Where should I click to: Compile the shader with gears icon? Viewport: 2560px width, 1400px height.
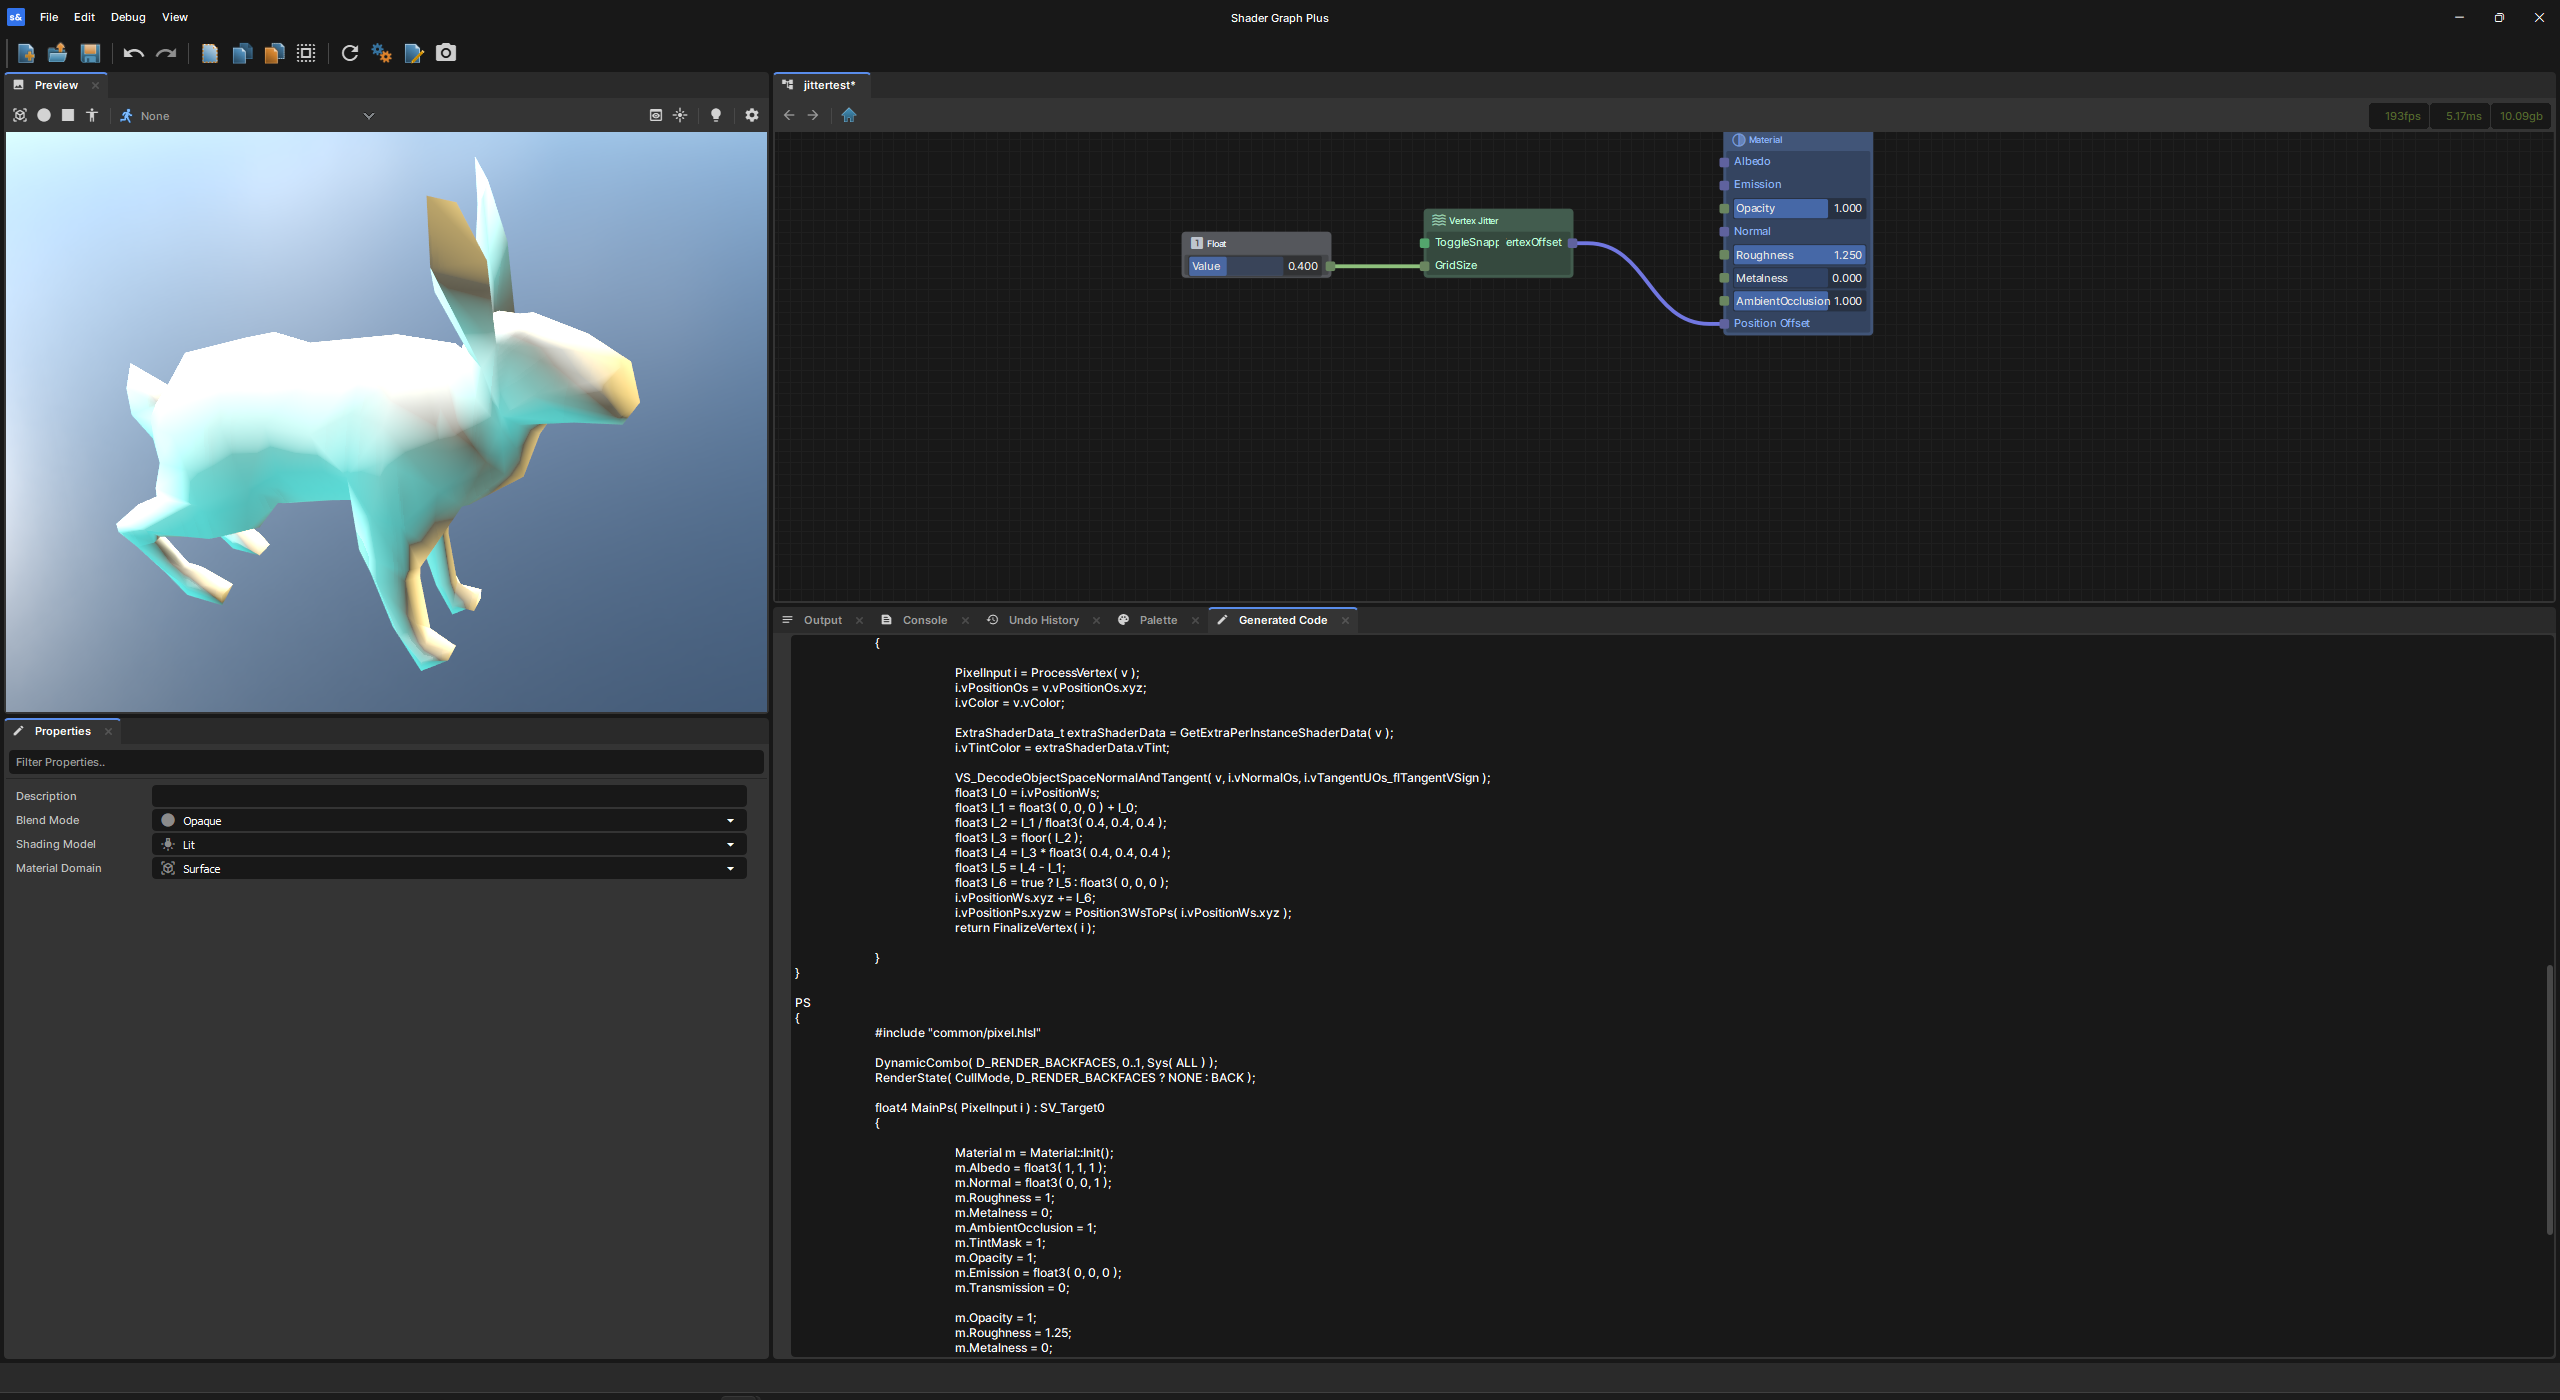click(x=382, y=53)
